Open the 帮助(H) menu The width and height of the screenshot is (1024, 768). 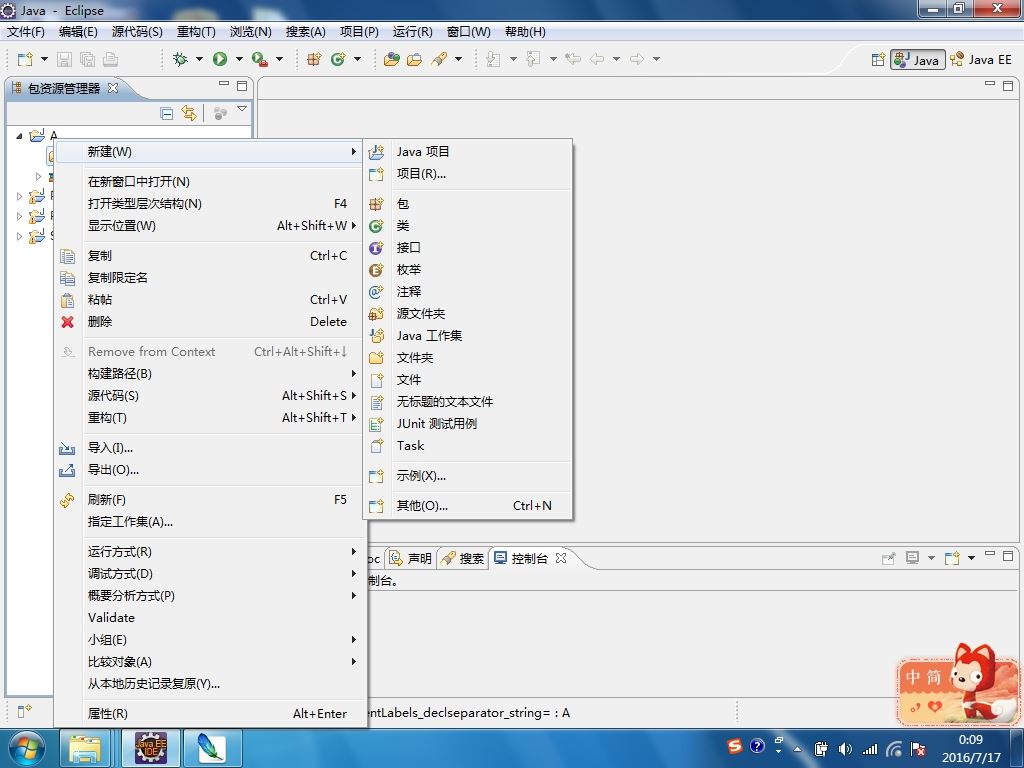(525, 31)
